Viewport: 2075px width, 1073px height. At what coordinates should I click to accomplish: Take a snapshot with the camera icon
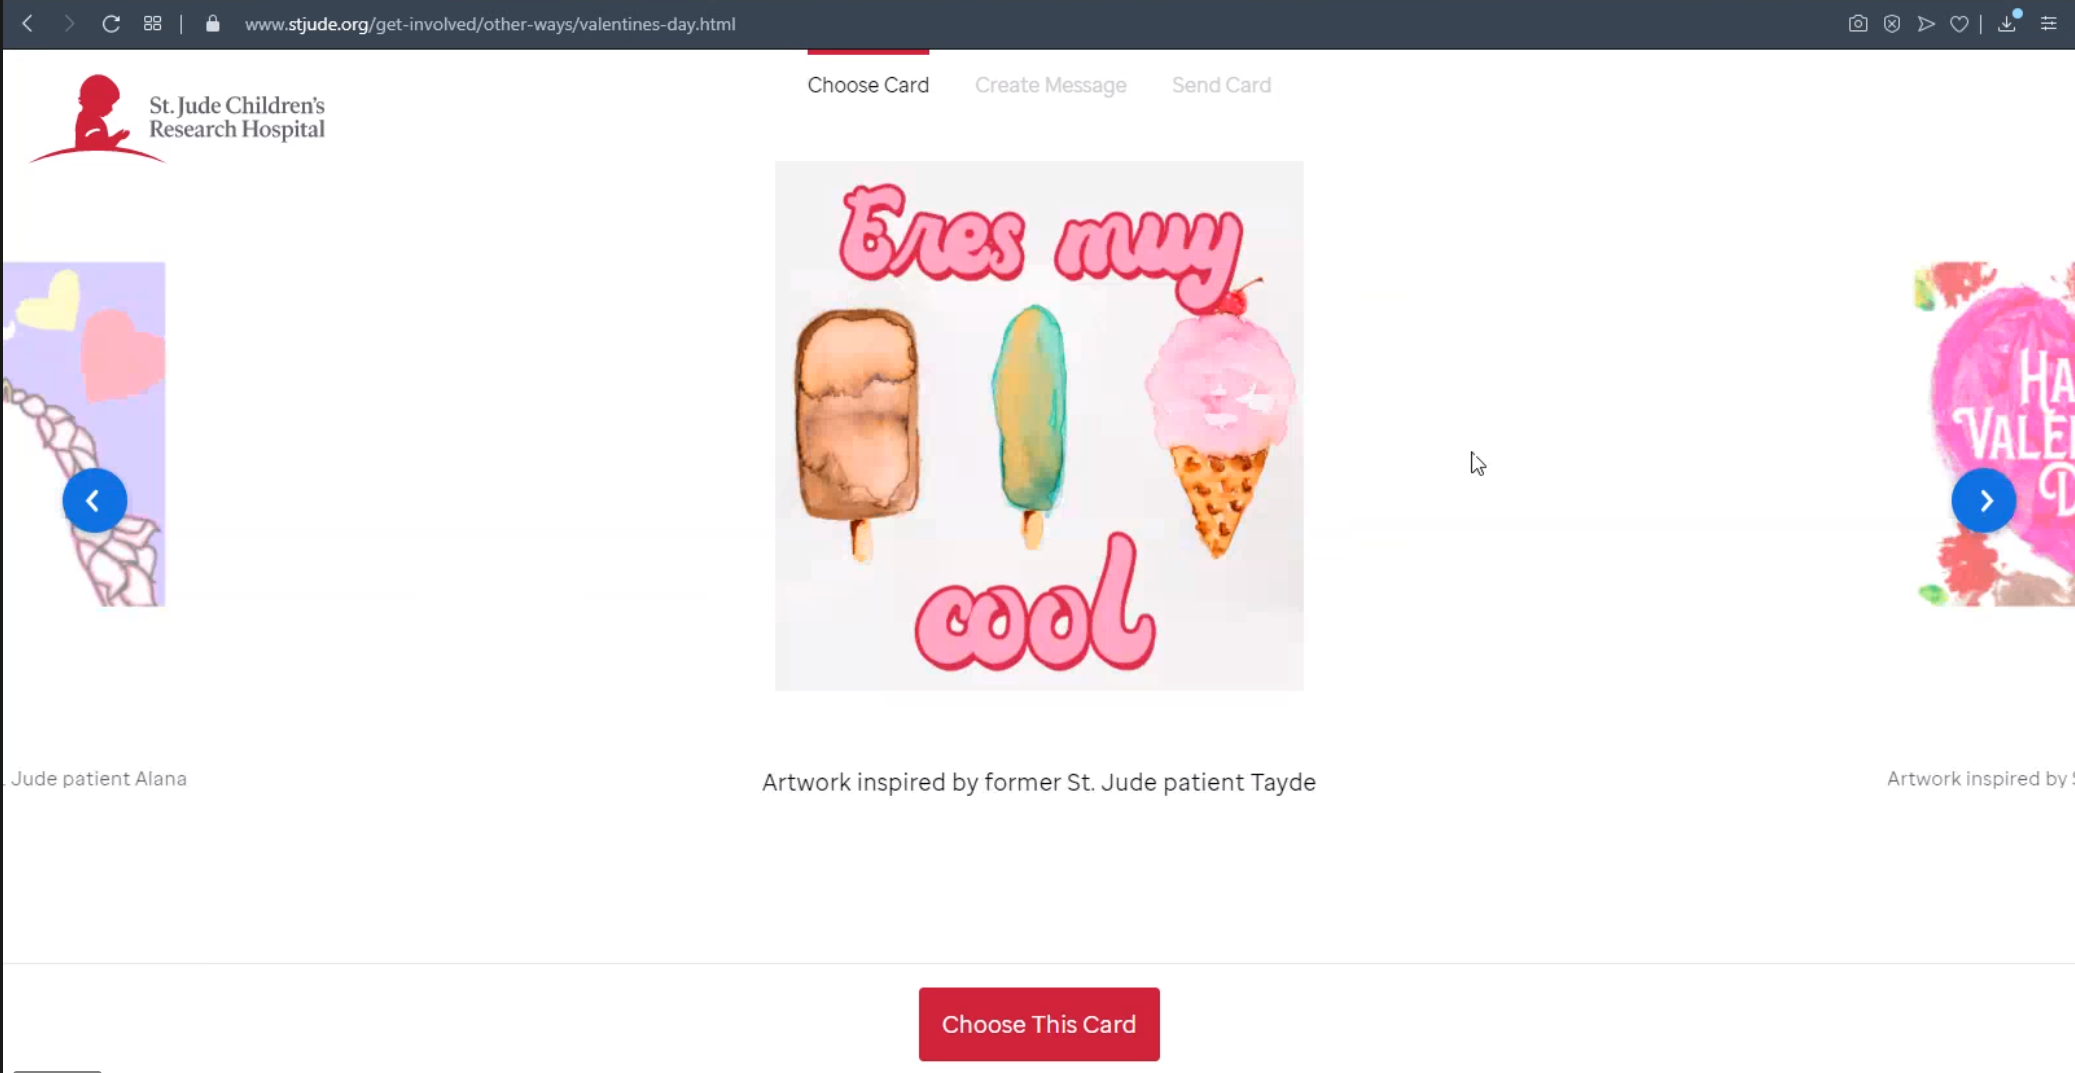1858,23
